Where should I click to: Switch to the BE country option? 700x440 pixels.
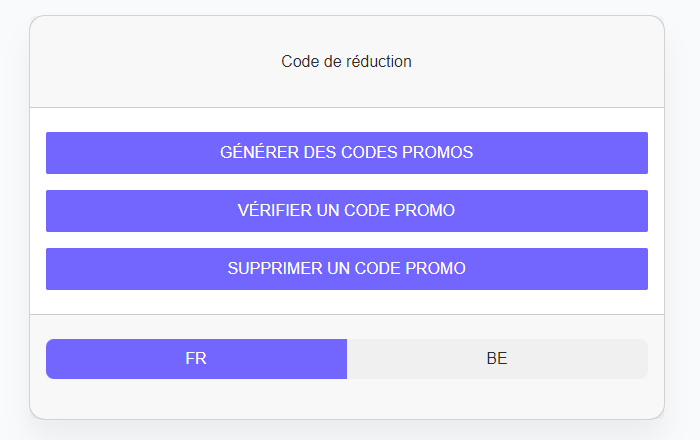tap(497, 359)
